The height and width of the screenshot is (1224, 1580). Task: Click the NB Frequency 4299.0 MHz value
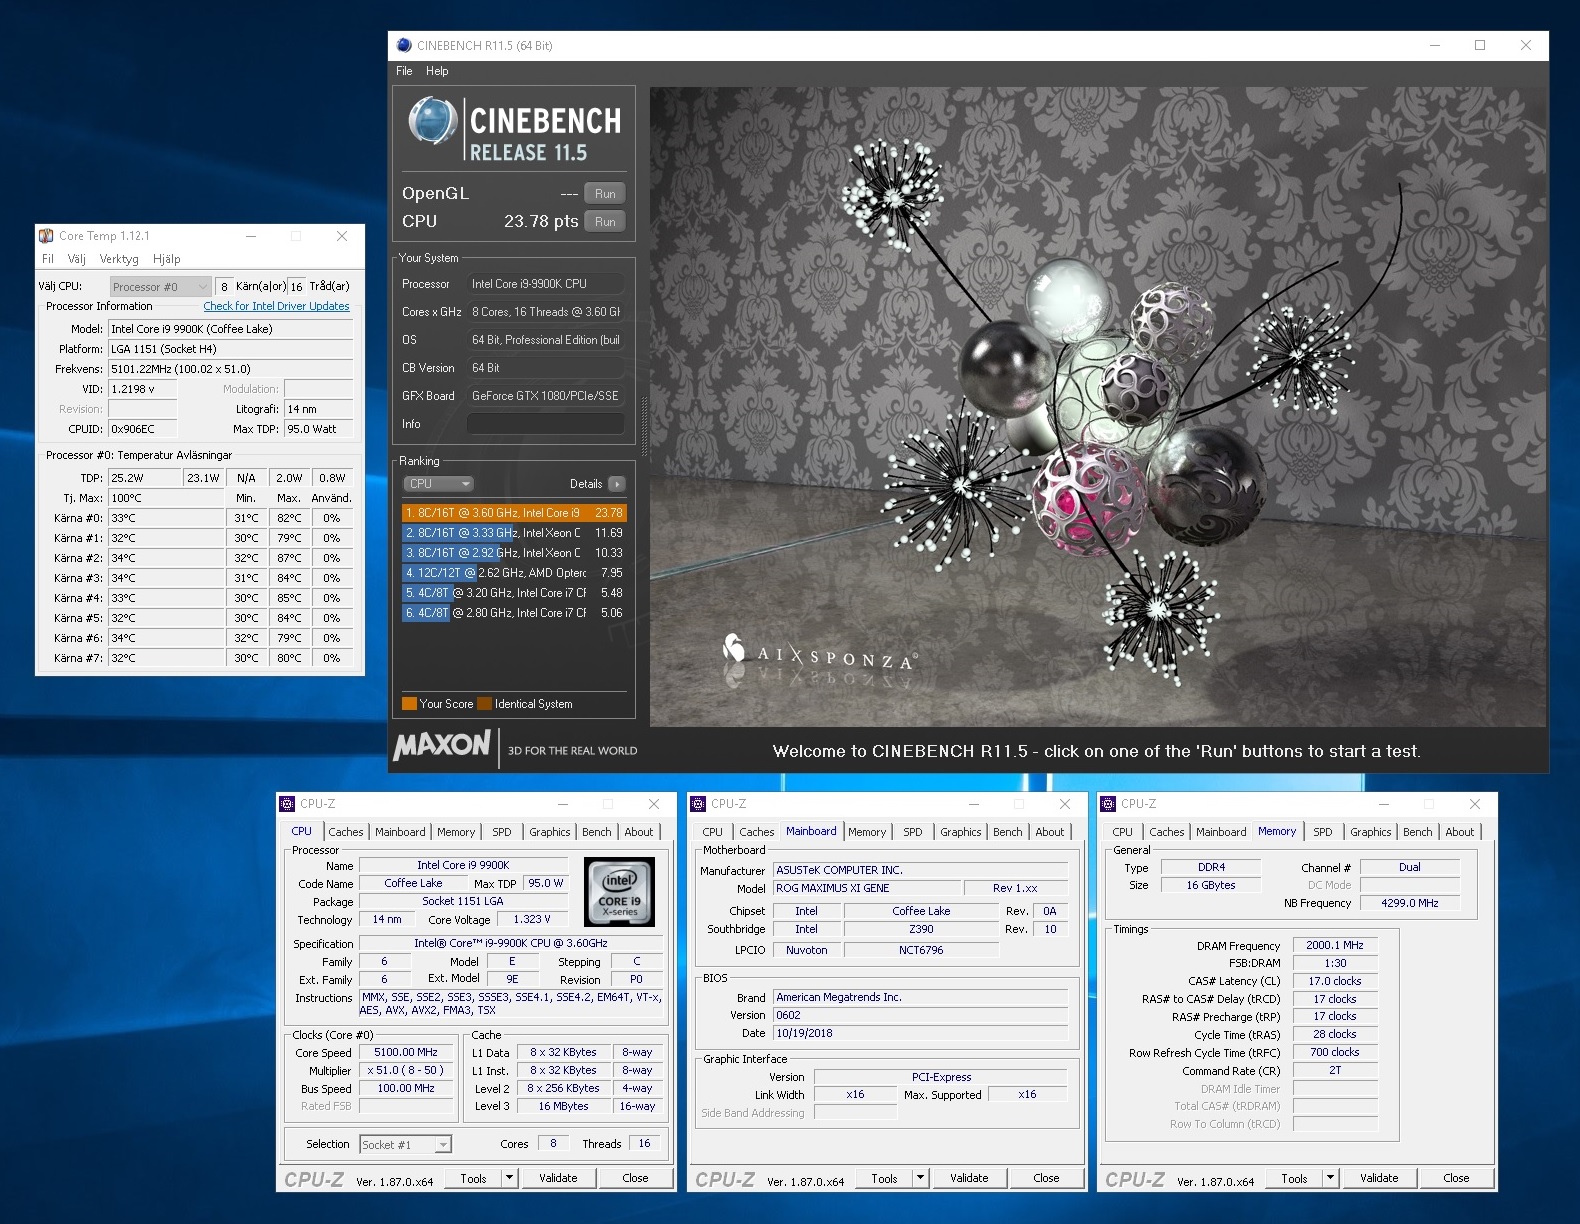(x=1410, y=903)
